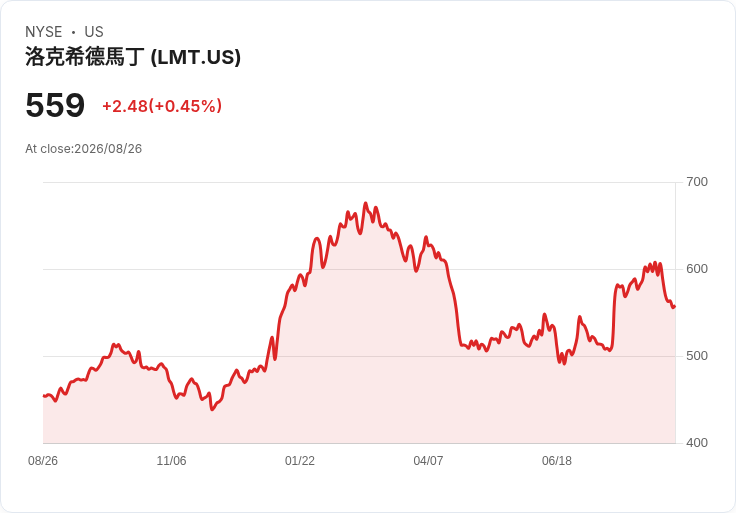Click the dot separator between NYSE and US
Image resolution: width=736 pixels, height=513 pixels.
(73, 32)
